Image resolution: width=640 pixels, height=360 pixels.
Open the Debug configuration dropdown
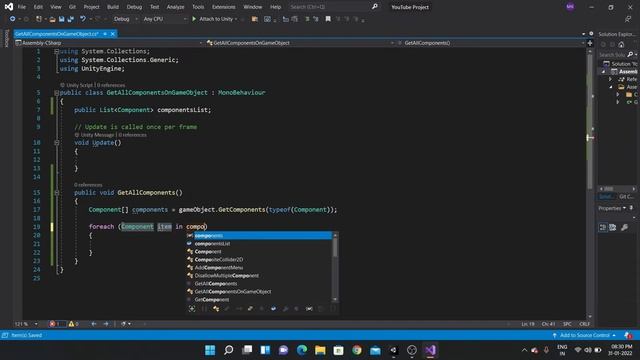pos(125,19)
